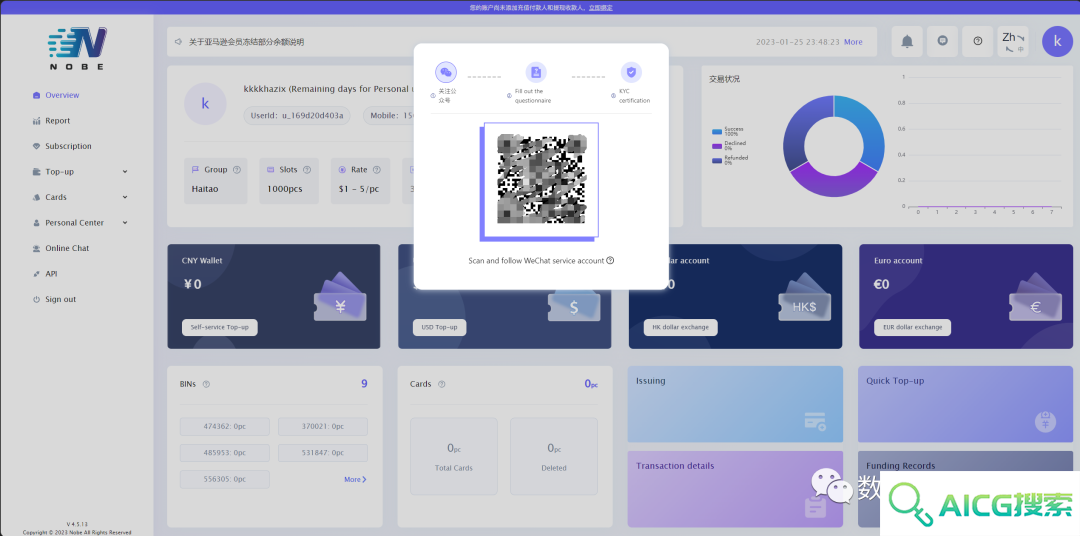Open the Transaction details tile

tap(736, 489)
